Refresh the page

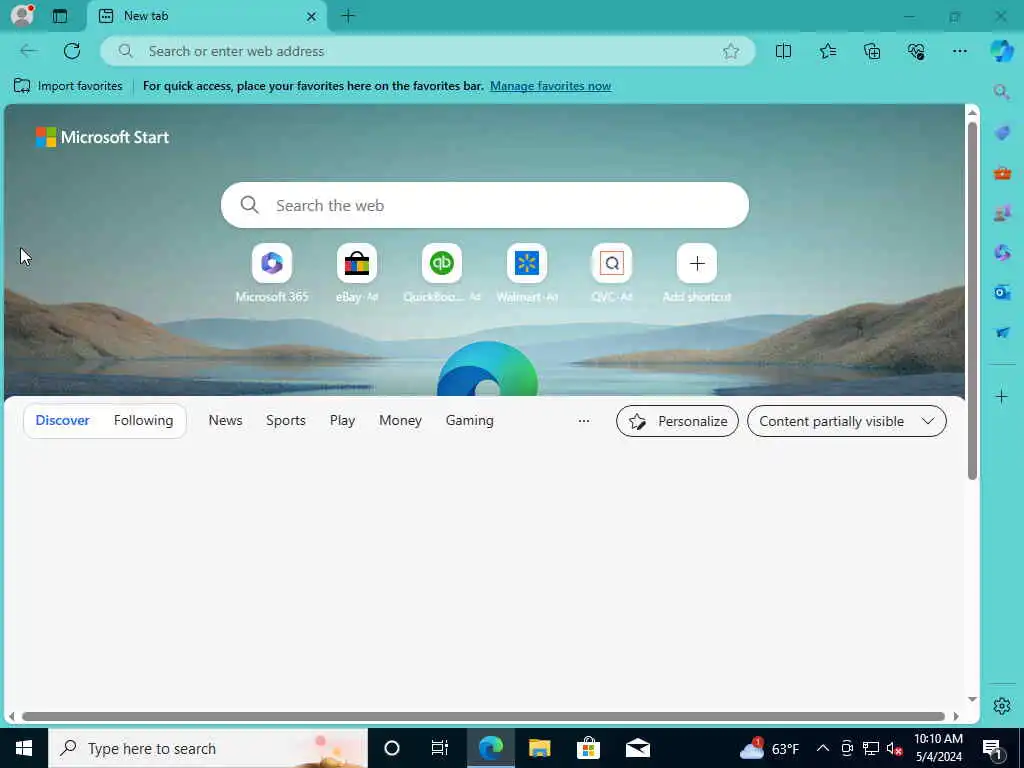point(72,51)
